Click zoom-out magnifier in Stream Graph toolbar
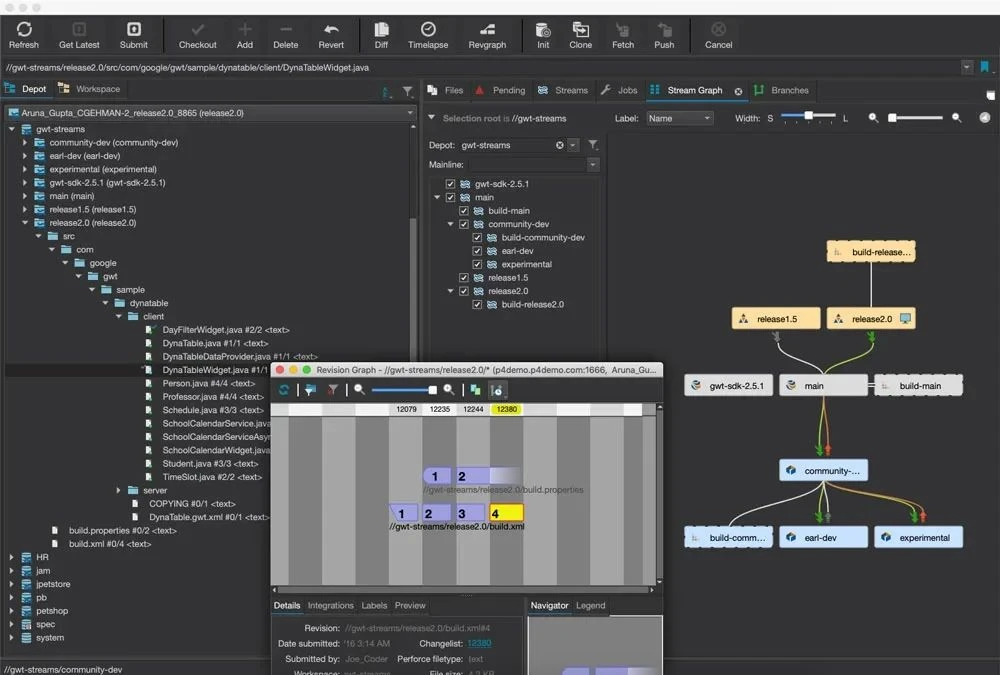 coord(873,118)
